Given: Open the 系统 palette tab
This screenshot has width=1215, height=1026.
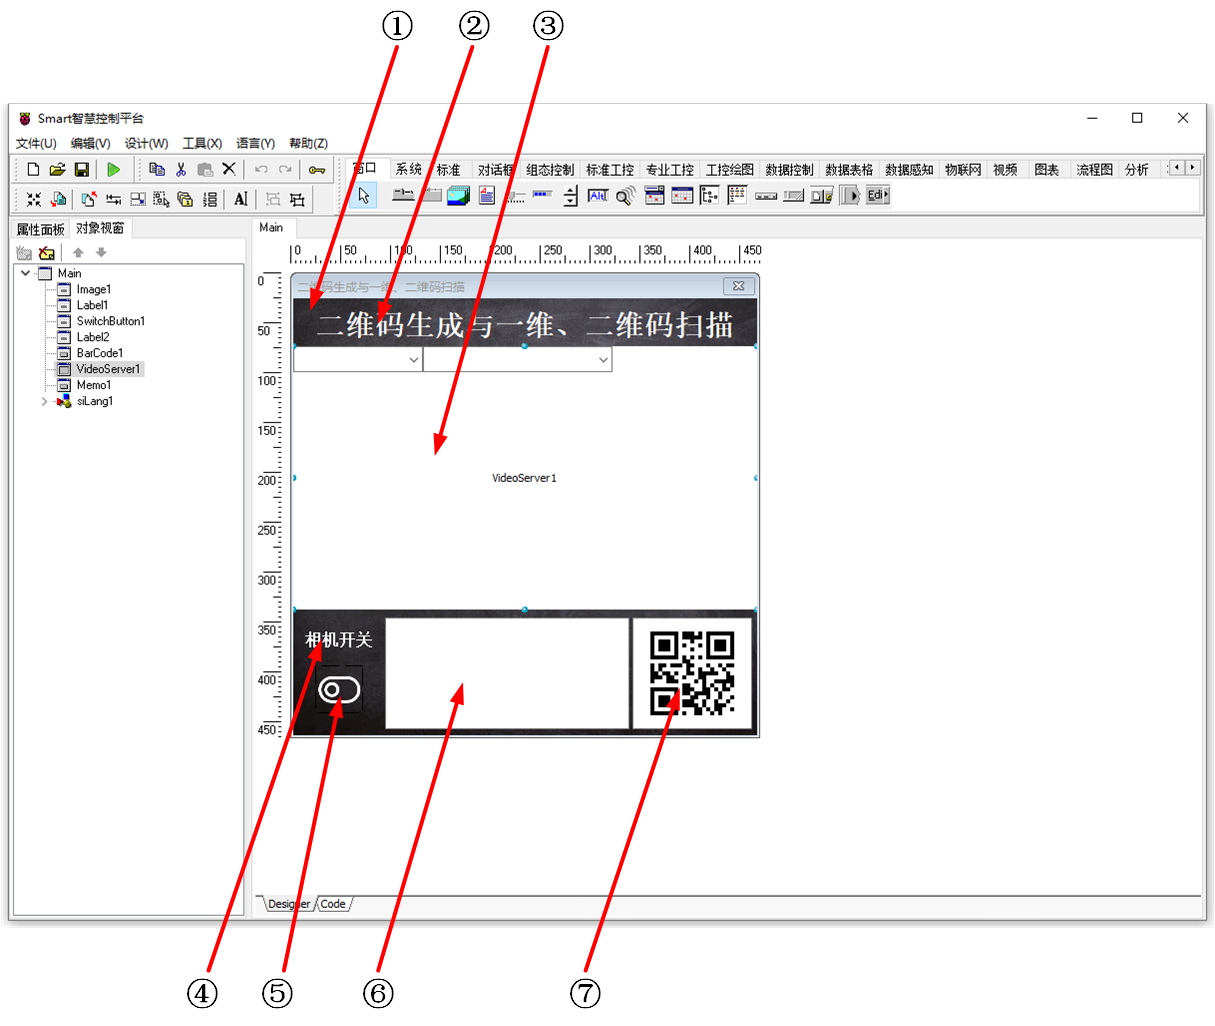Looking at the screenshot, I should pos(409,169).
